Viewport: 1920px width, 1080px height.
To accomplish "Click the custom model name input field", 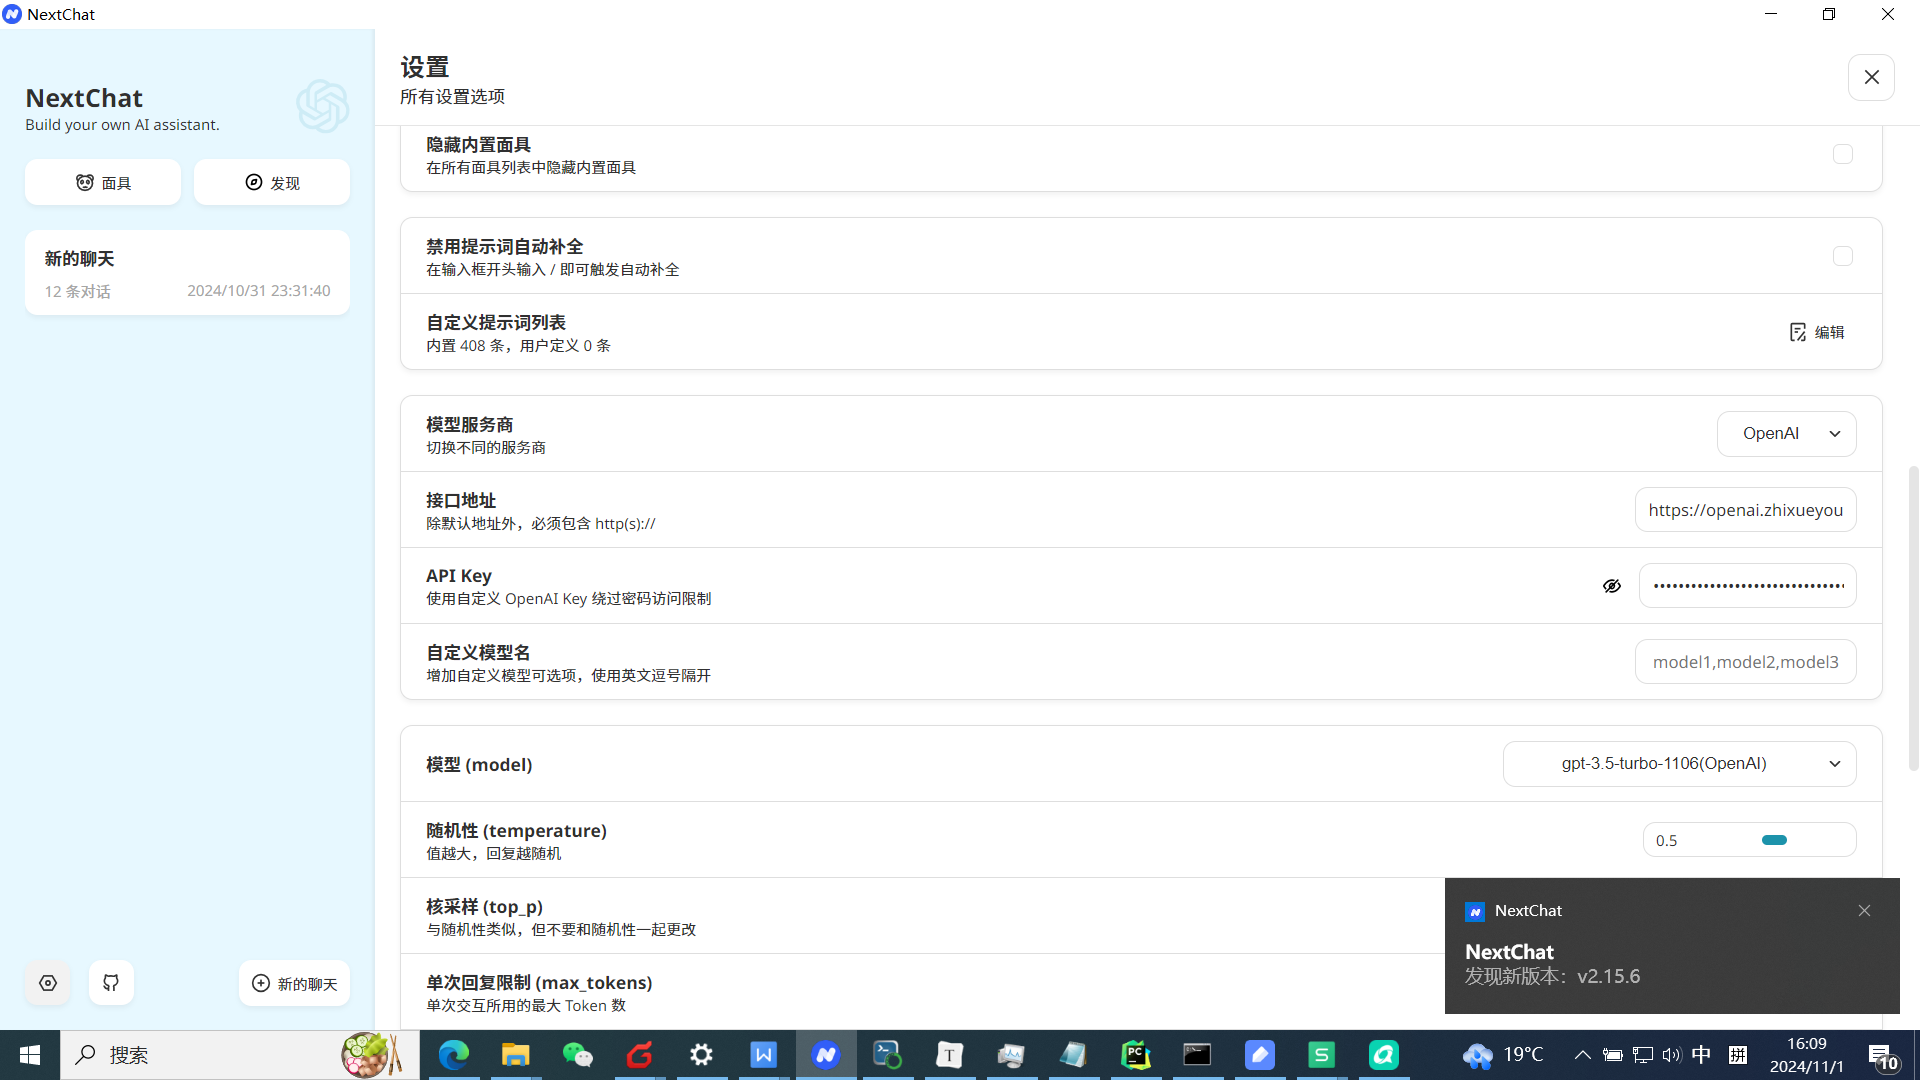I will (x=1745, y=662).
